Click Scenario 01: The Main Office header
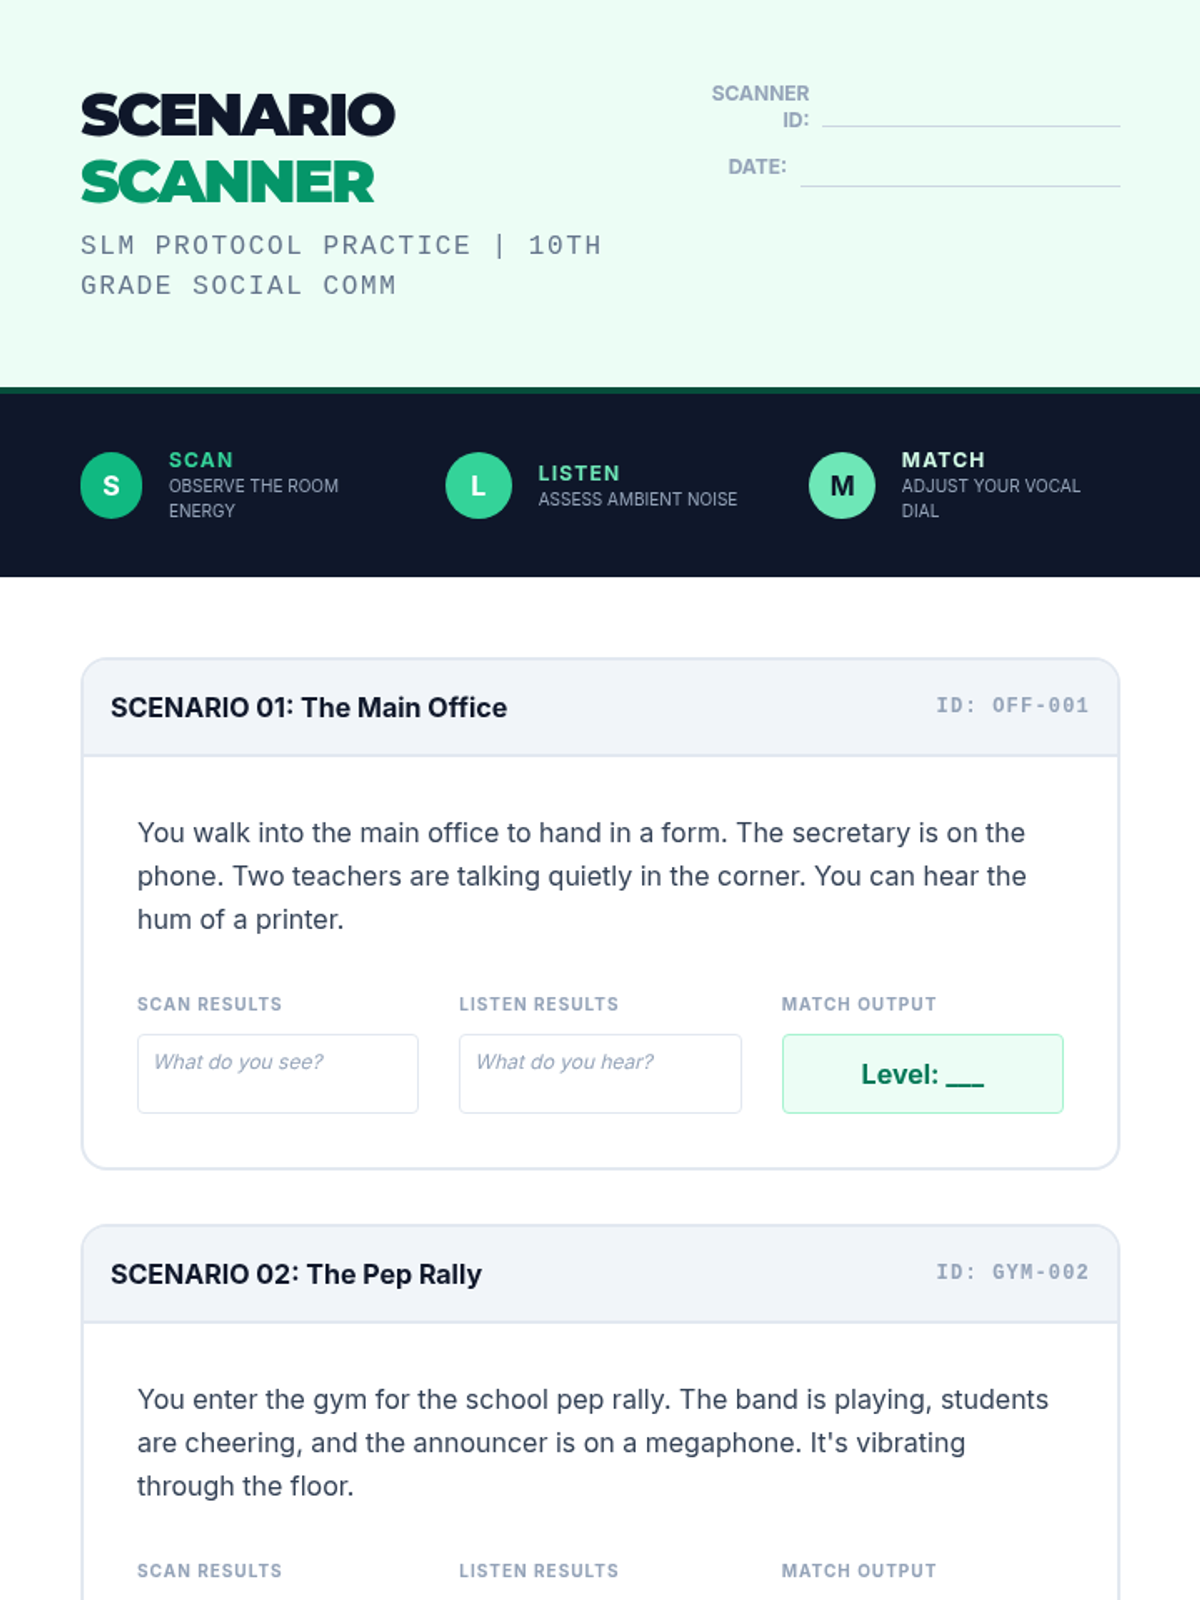The image size is (1200, 1600). pyautogui.click(x=309, y=707)
